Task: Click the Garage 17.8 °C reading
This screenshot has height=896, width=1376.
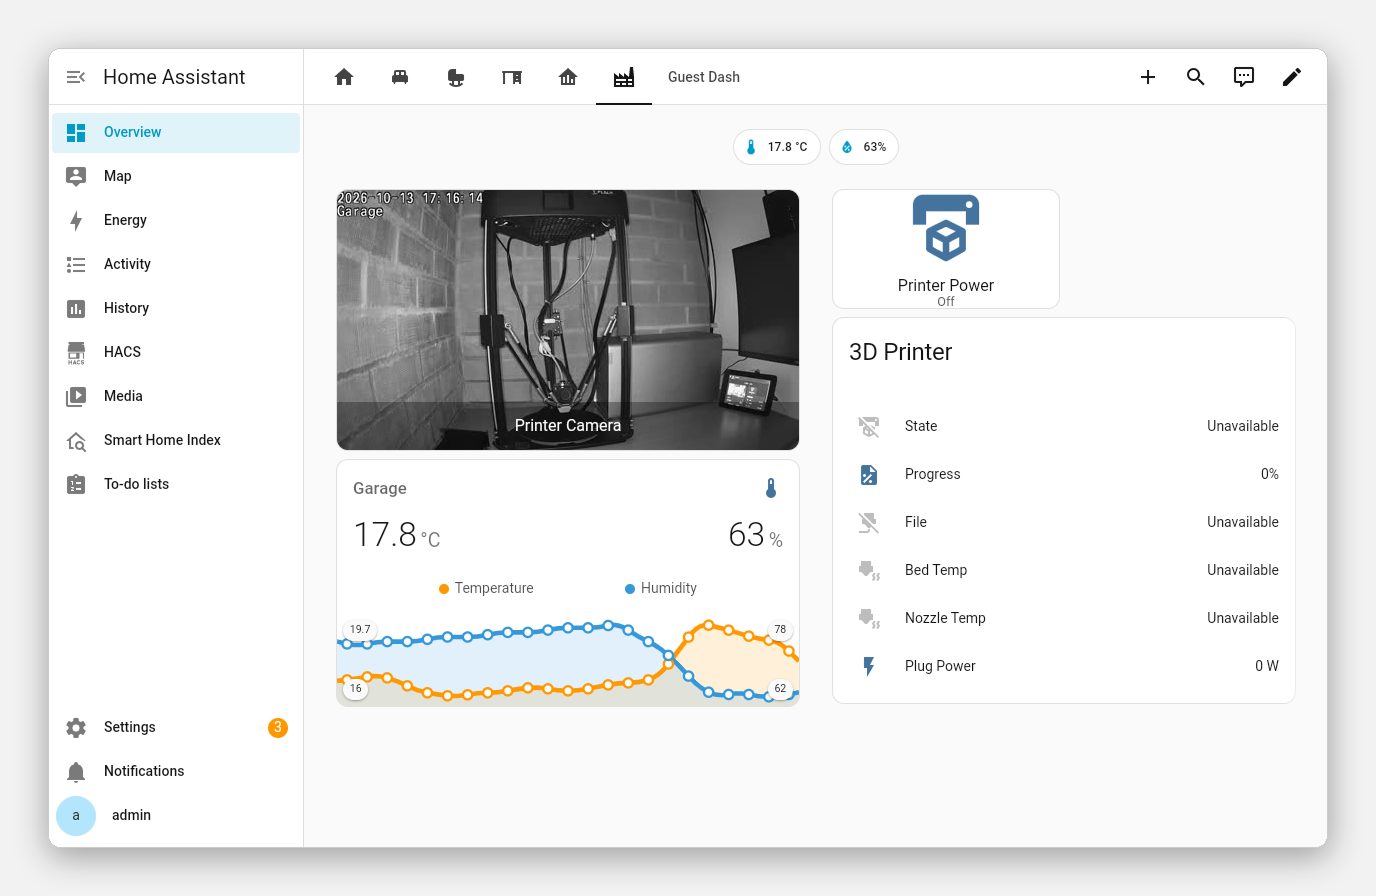Action: tap(397, 535)
